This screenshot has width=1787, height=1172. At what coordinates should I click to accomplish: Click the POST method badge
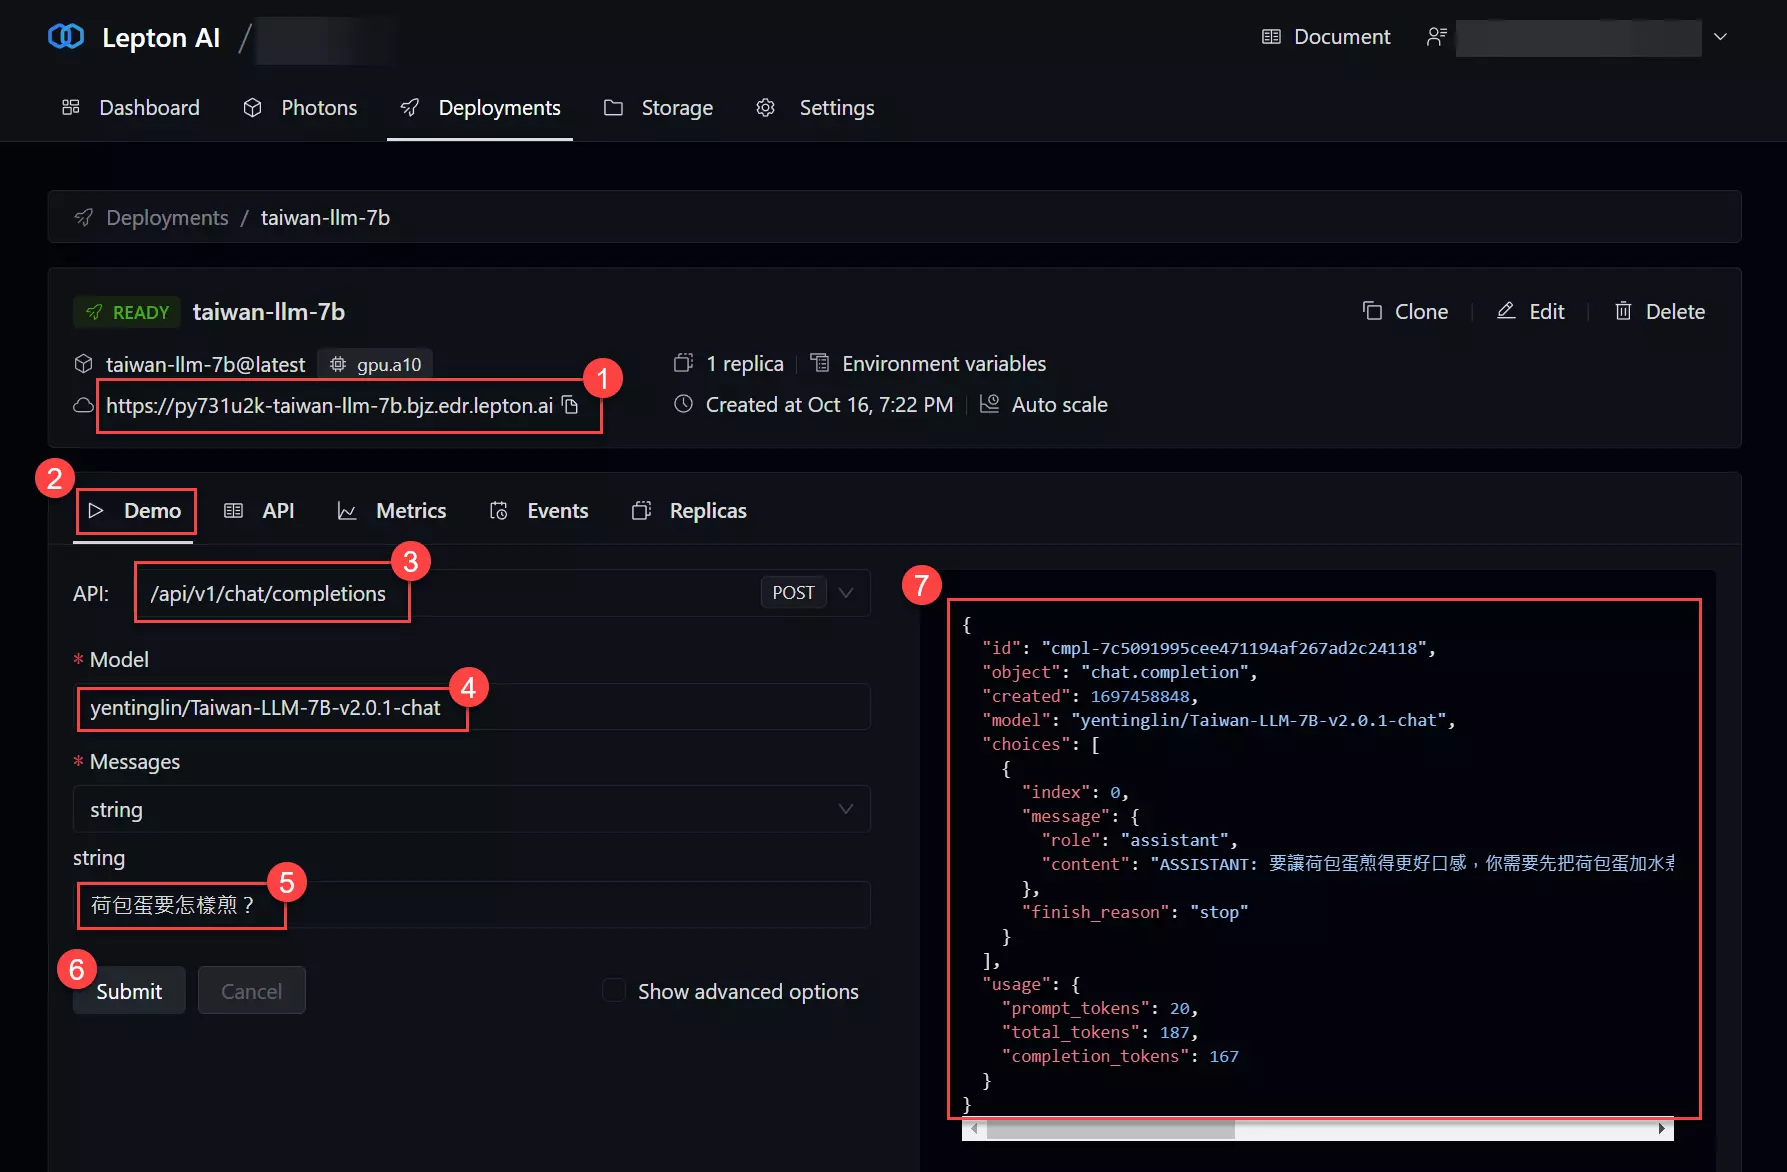[x=793, y=593]
